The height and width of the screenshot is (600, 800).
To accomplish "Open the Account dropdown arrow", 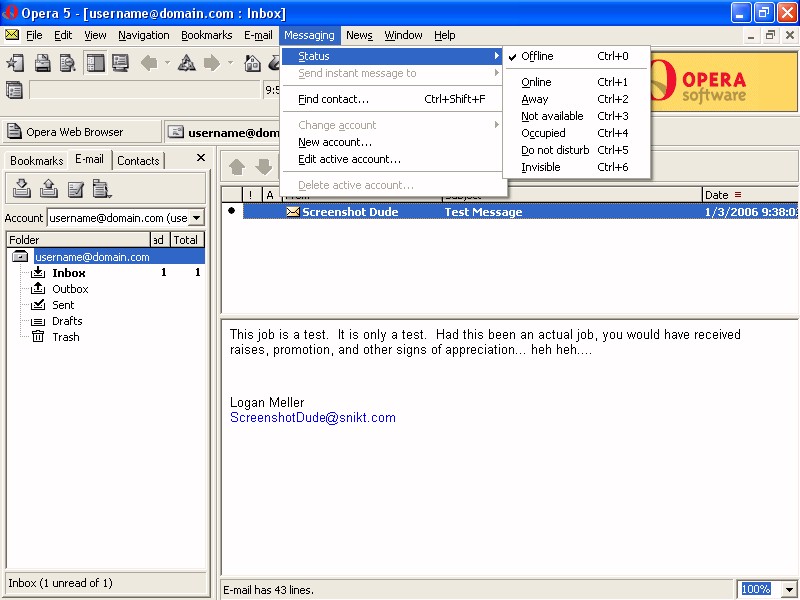I will click(x=196, y=218).
